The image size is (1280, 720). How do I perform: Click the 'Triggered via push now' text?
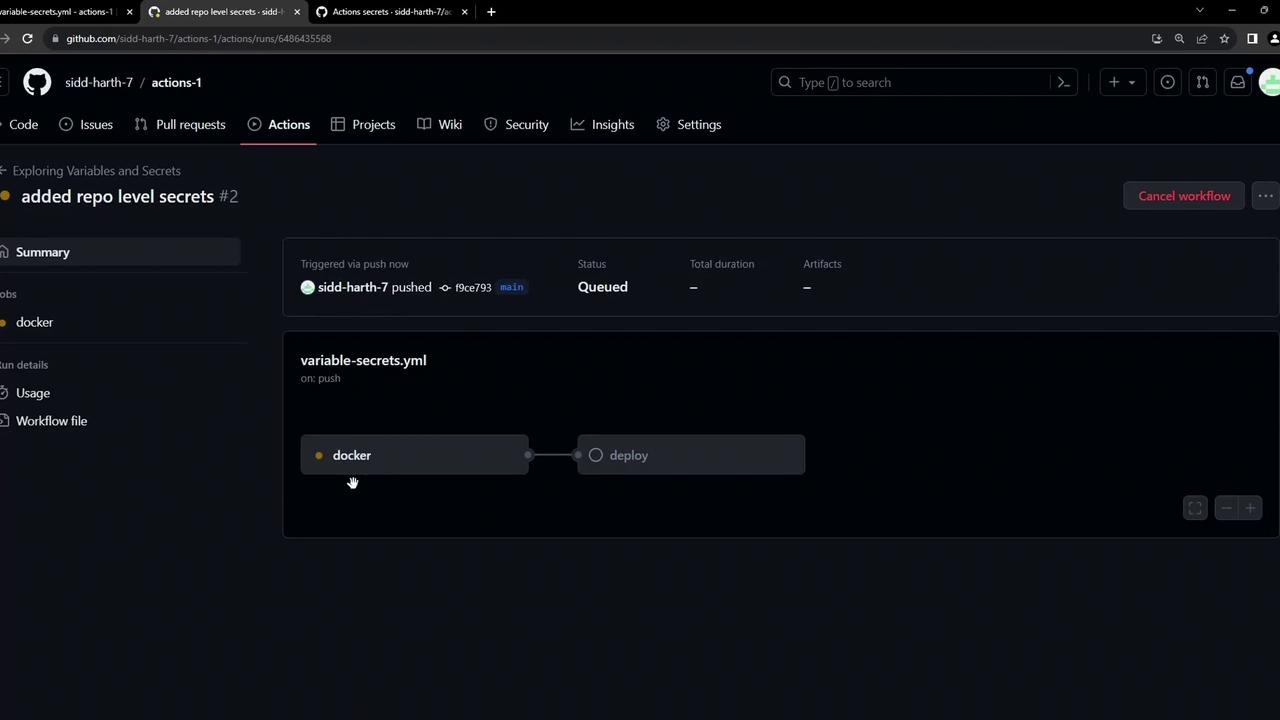pyautogui.click(x=355, y=264)
